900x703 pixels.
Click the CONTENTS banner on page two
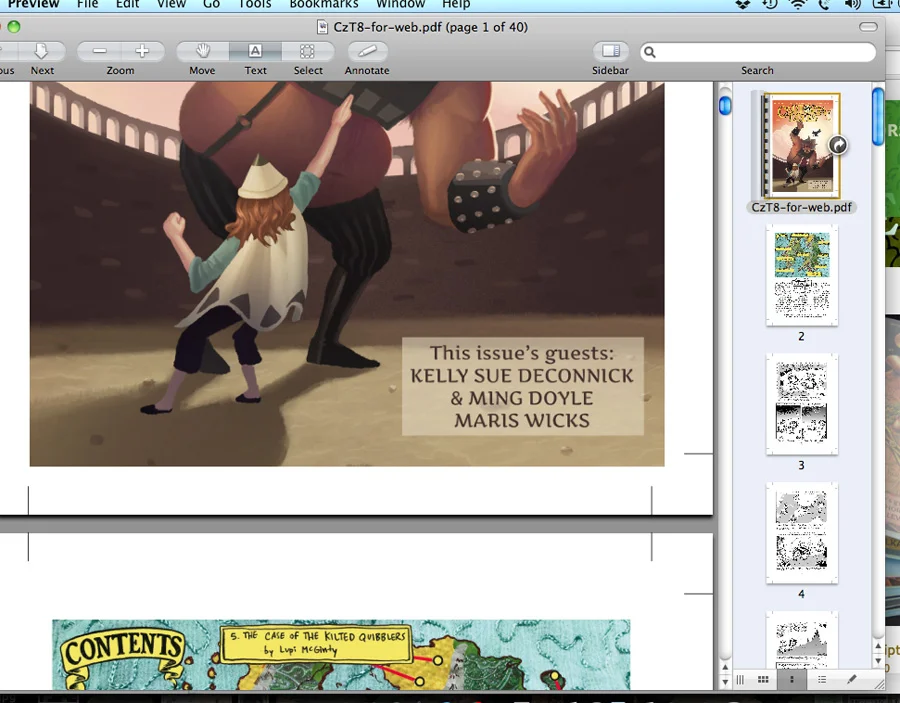coord(123,657)
